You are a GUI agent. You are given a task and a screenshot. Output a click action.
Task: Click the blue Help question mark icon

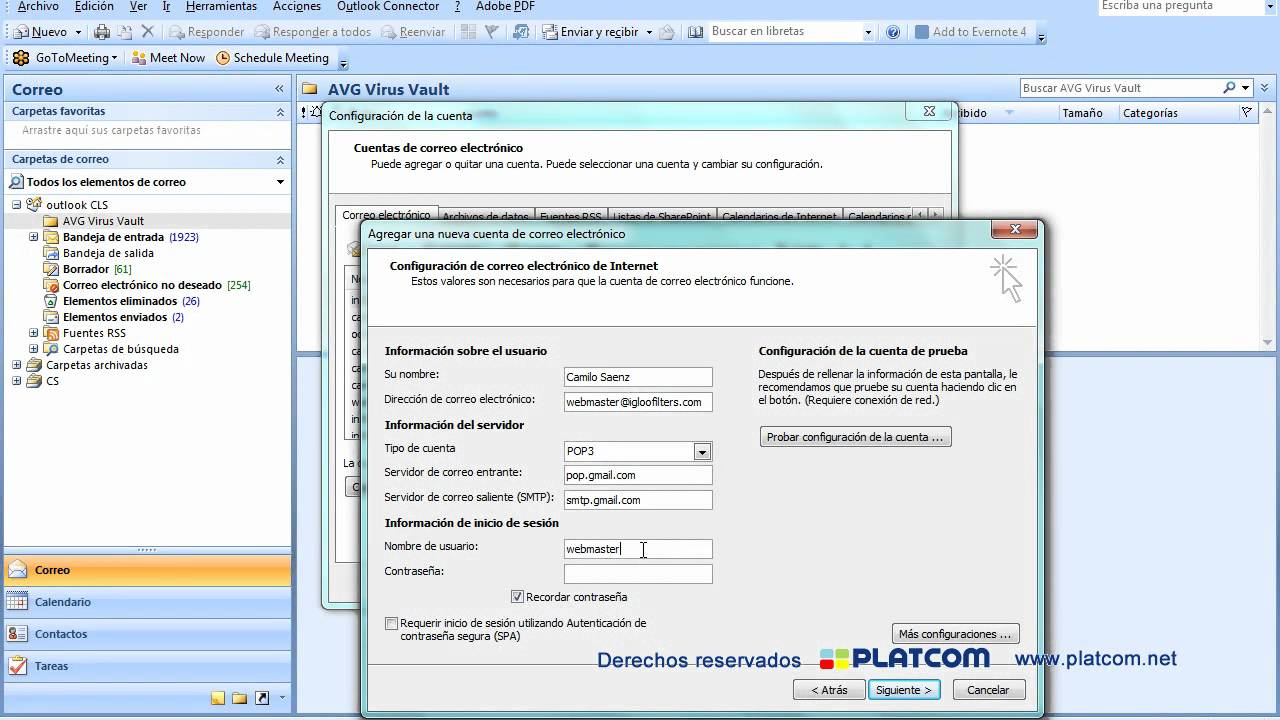click(893, 32)
